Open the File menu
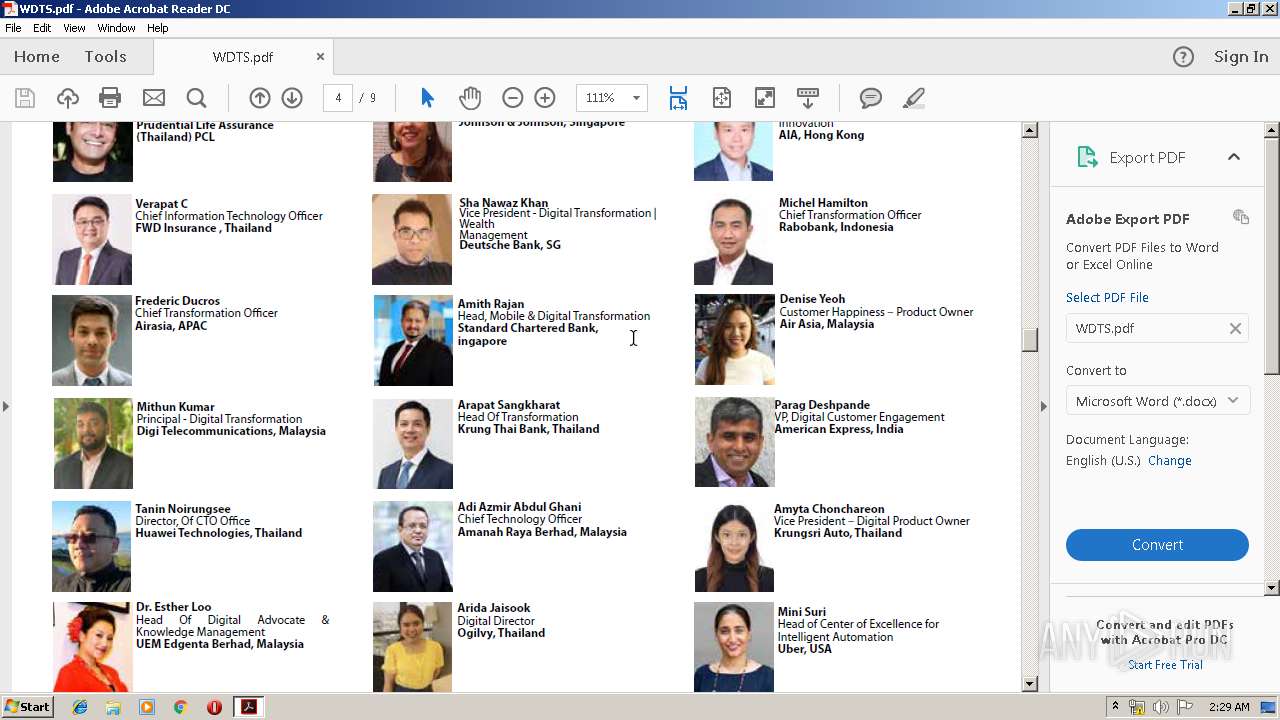Image resolution: width=1280 pixels, height=720 pixels. [13, 28]
